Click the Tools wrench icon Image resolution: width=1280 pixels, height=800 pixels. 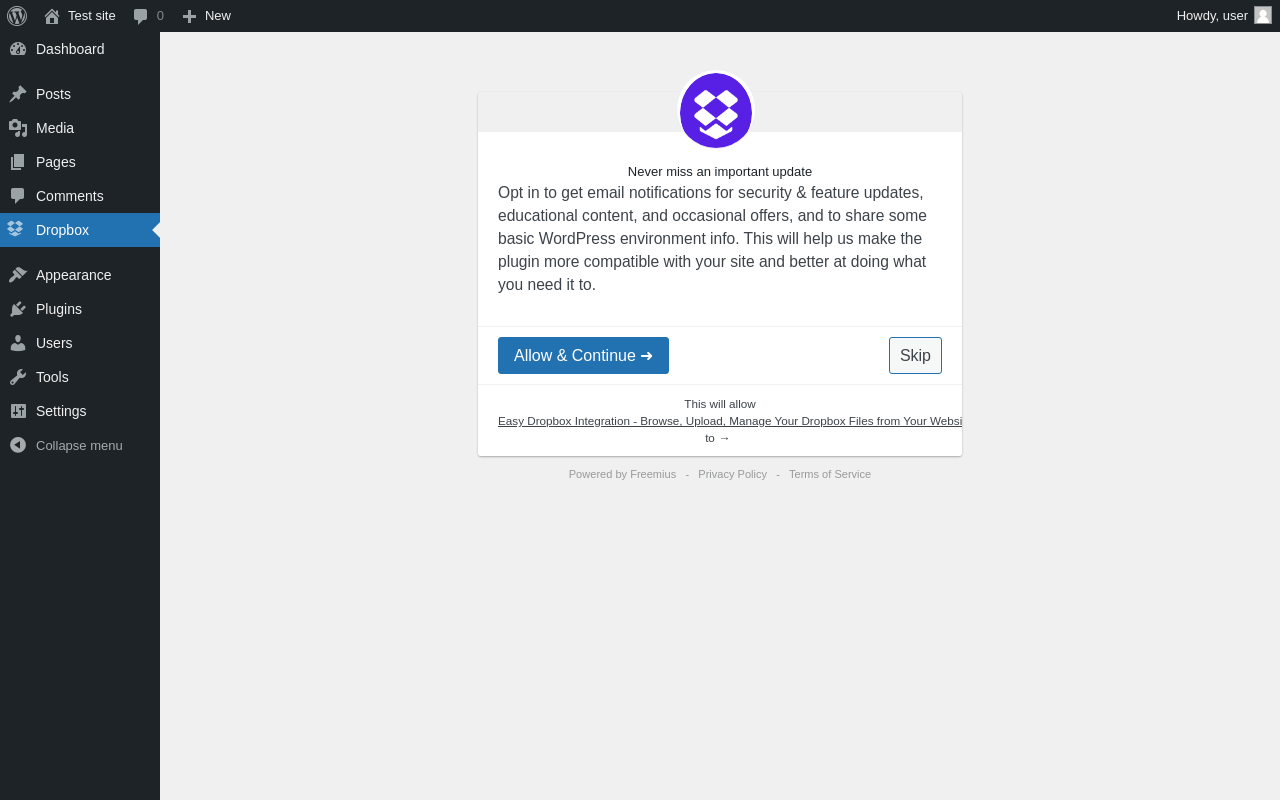pos(18,377)
